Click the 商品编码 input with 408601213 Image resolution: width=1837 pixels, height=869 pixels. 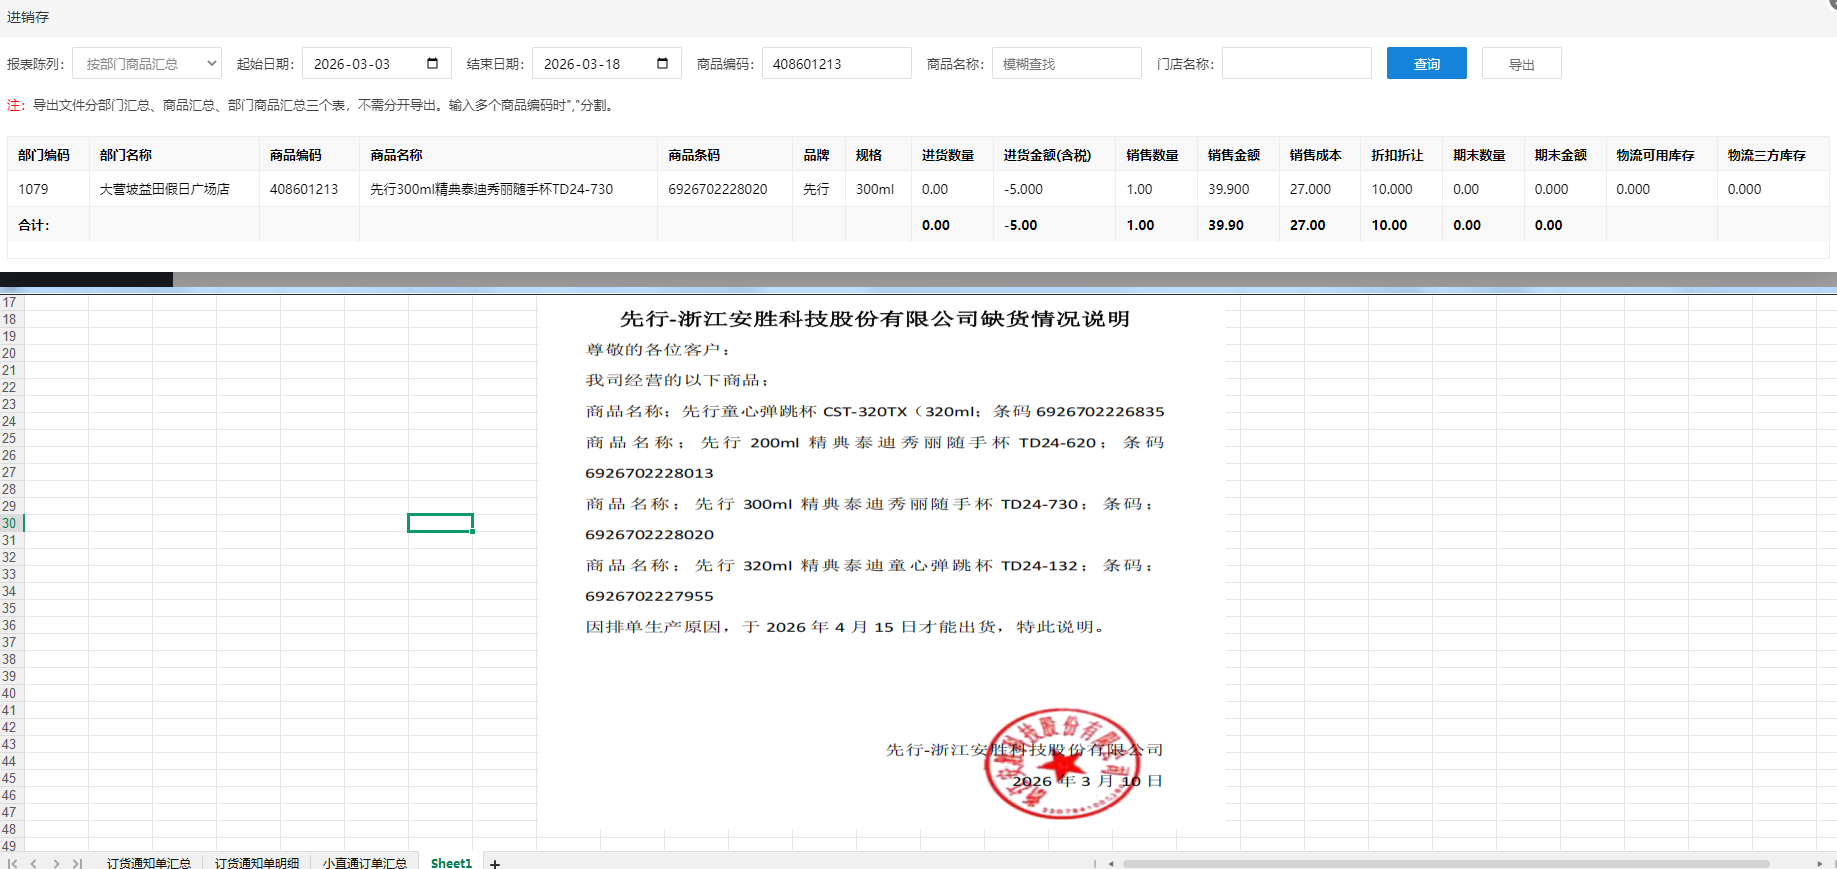coord(836,63)
